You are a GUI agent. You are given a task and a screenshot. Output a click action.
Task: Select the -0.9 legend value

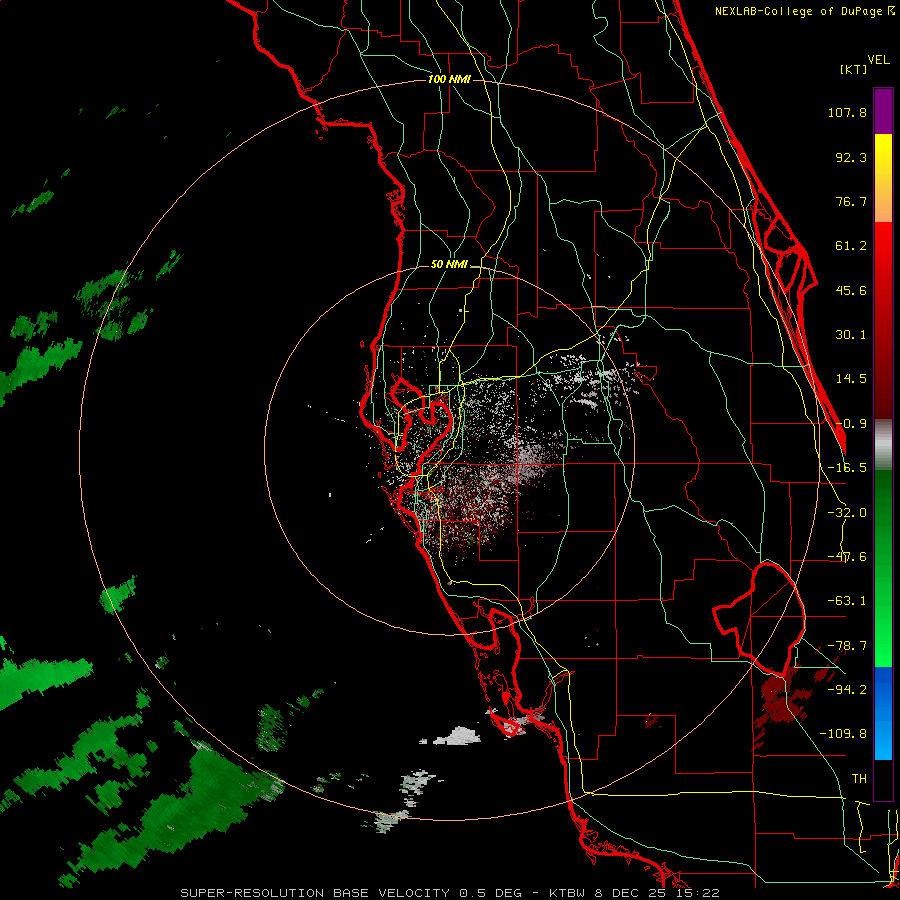pyautogui.click(x=851, y=424)
